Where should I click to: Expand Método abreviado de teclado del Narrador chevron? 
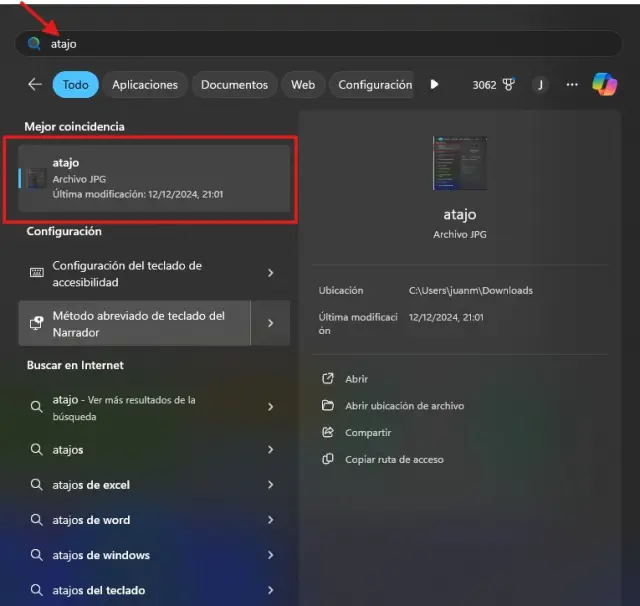pos(271,323)
